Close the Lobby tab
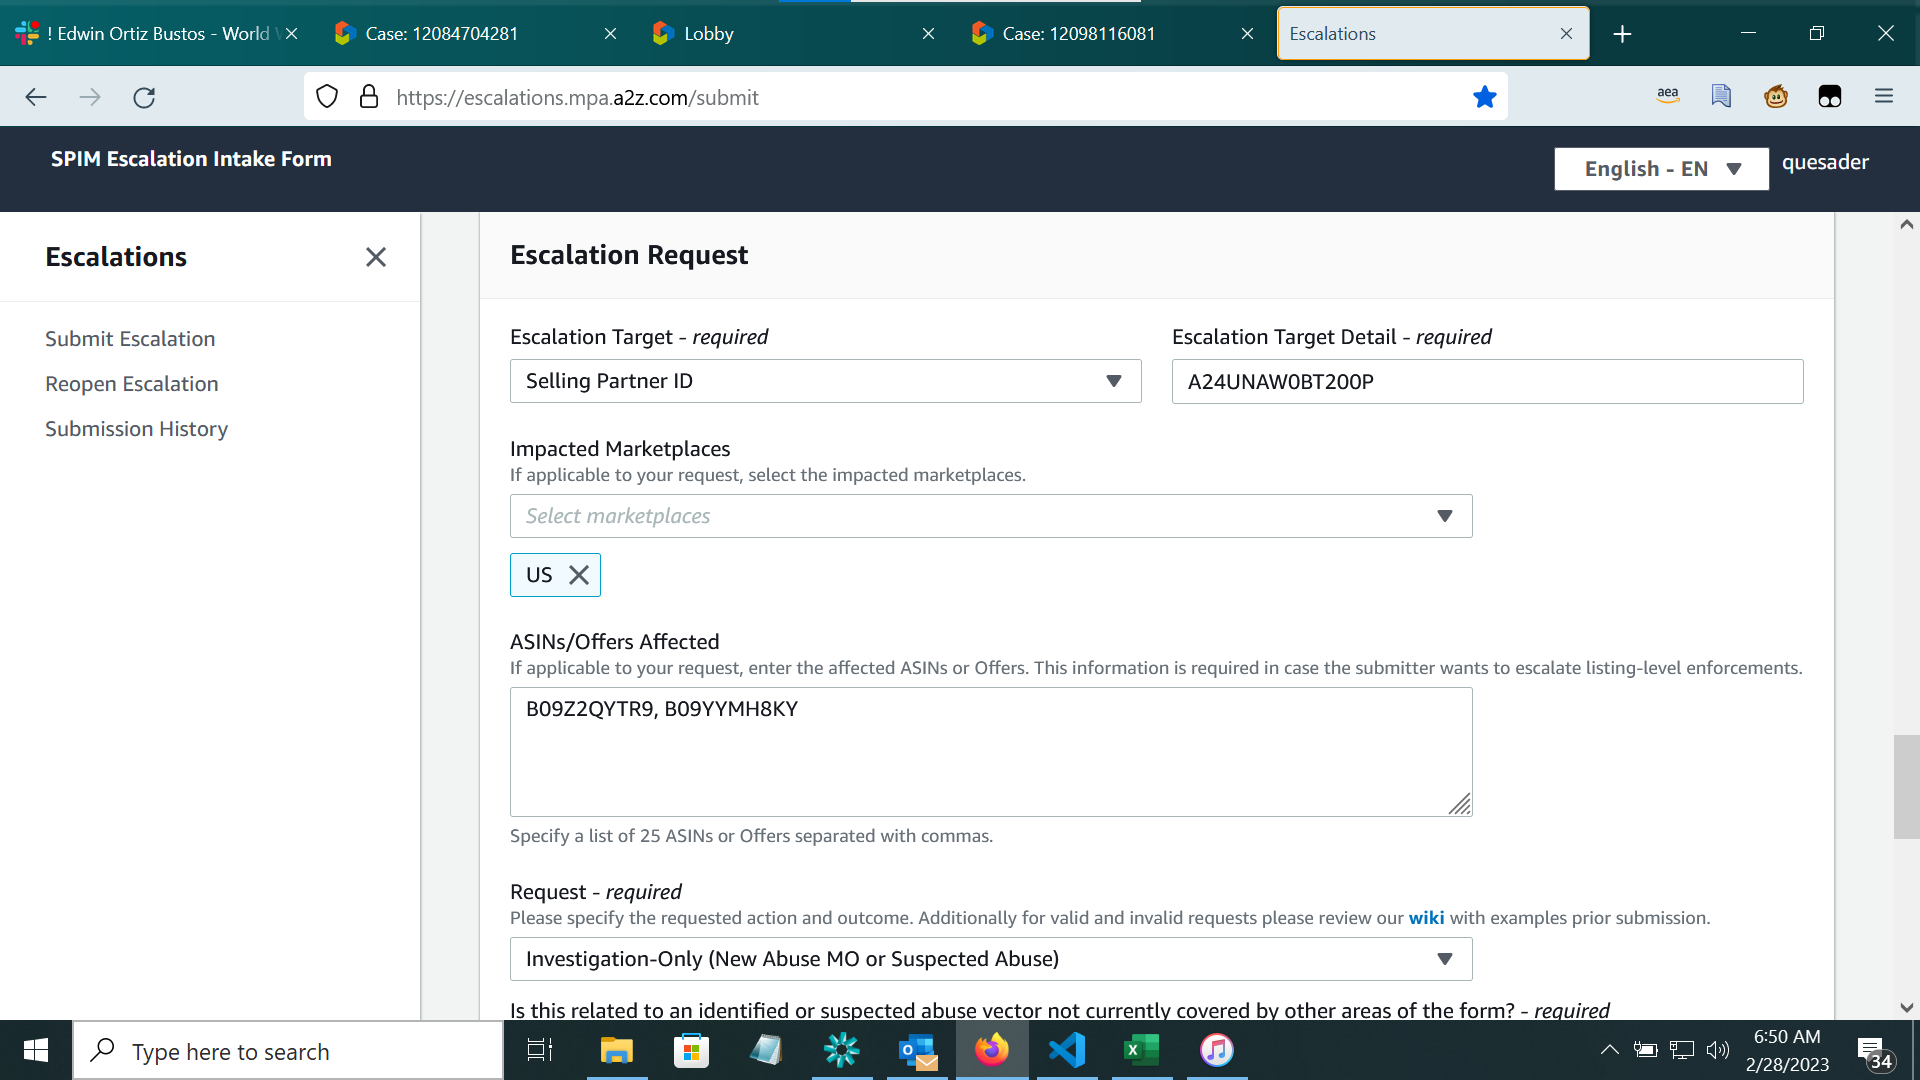Image resolution: width=1920 pixels, height=1080 pixels. (x=928, y=34)
